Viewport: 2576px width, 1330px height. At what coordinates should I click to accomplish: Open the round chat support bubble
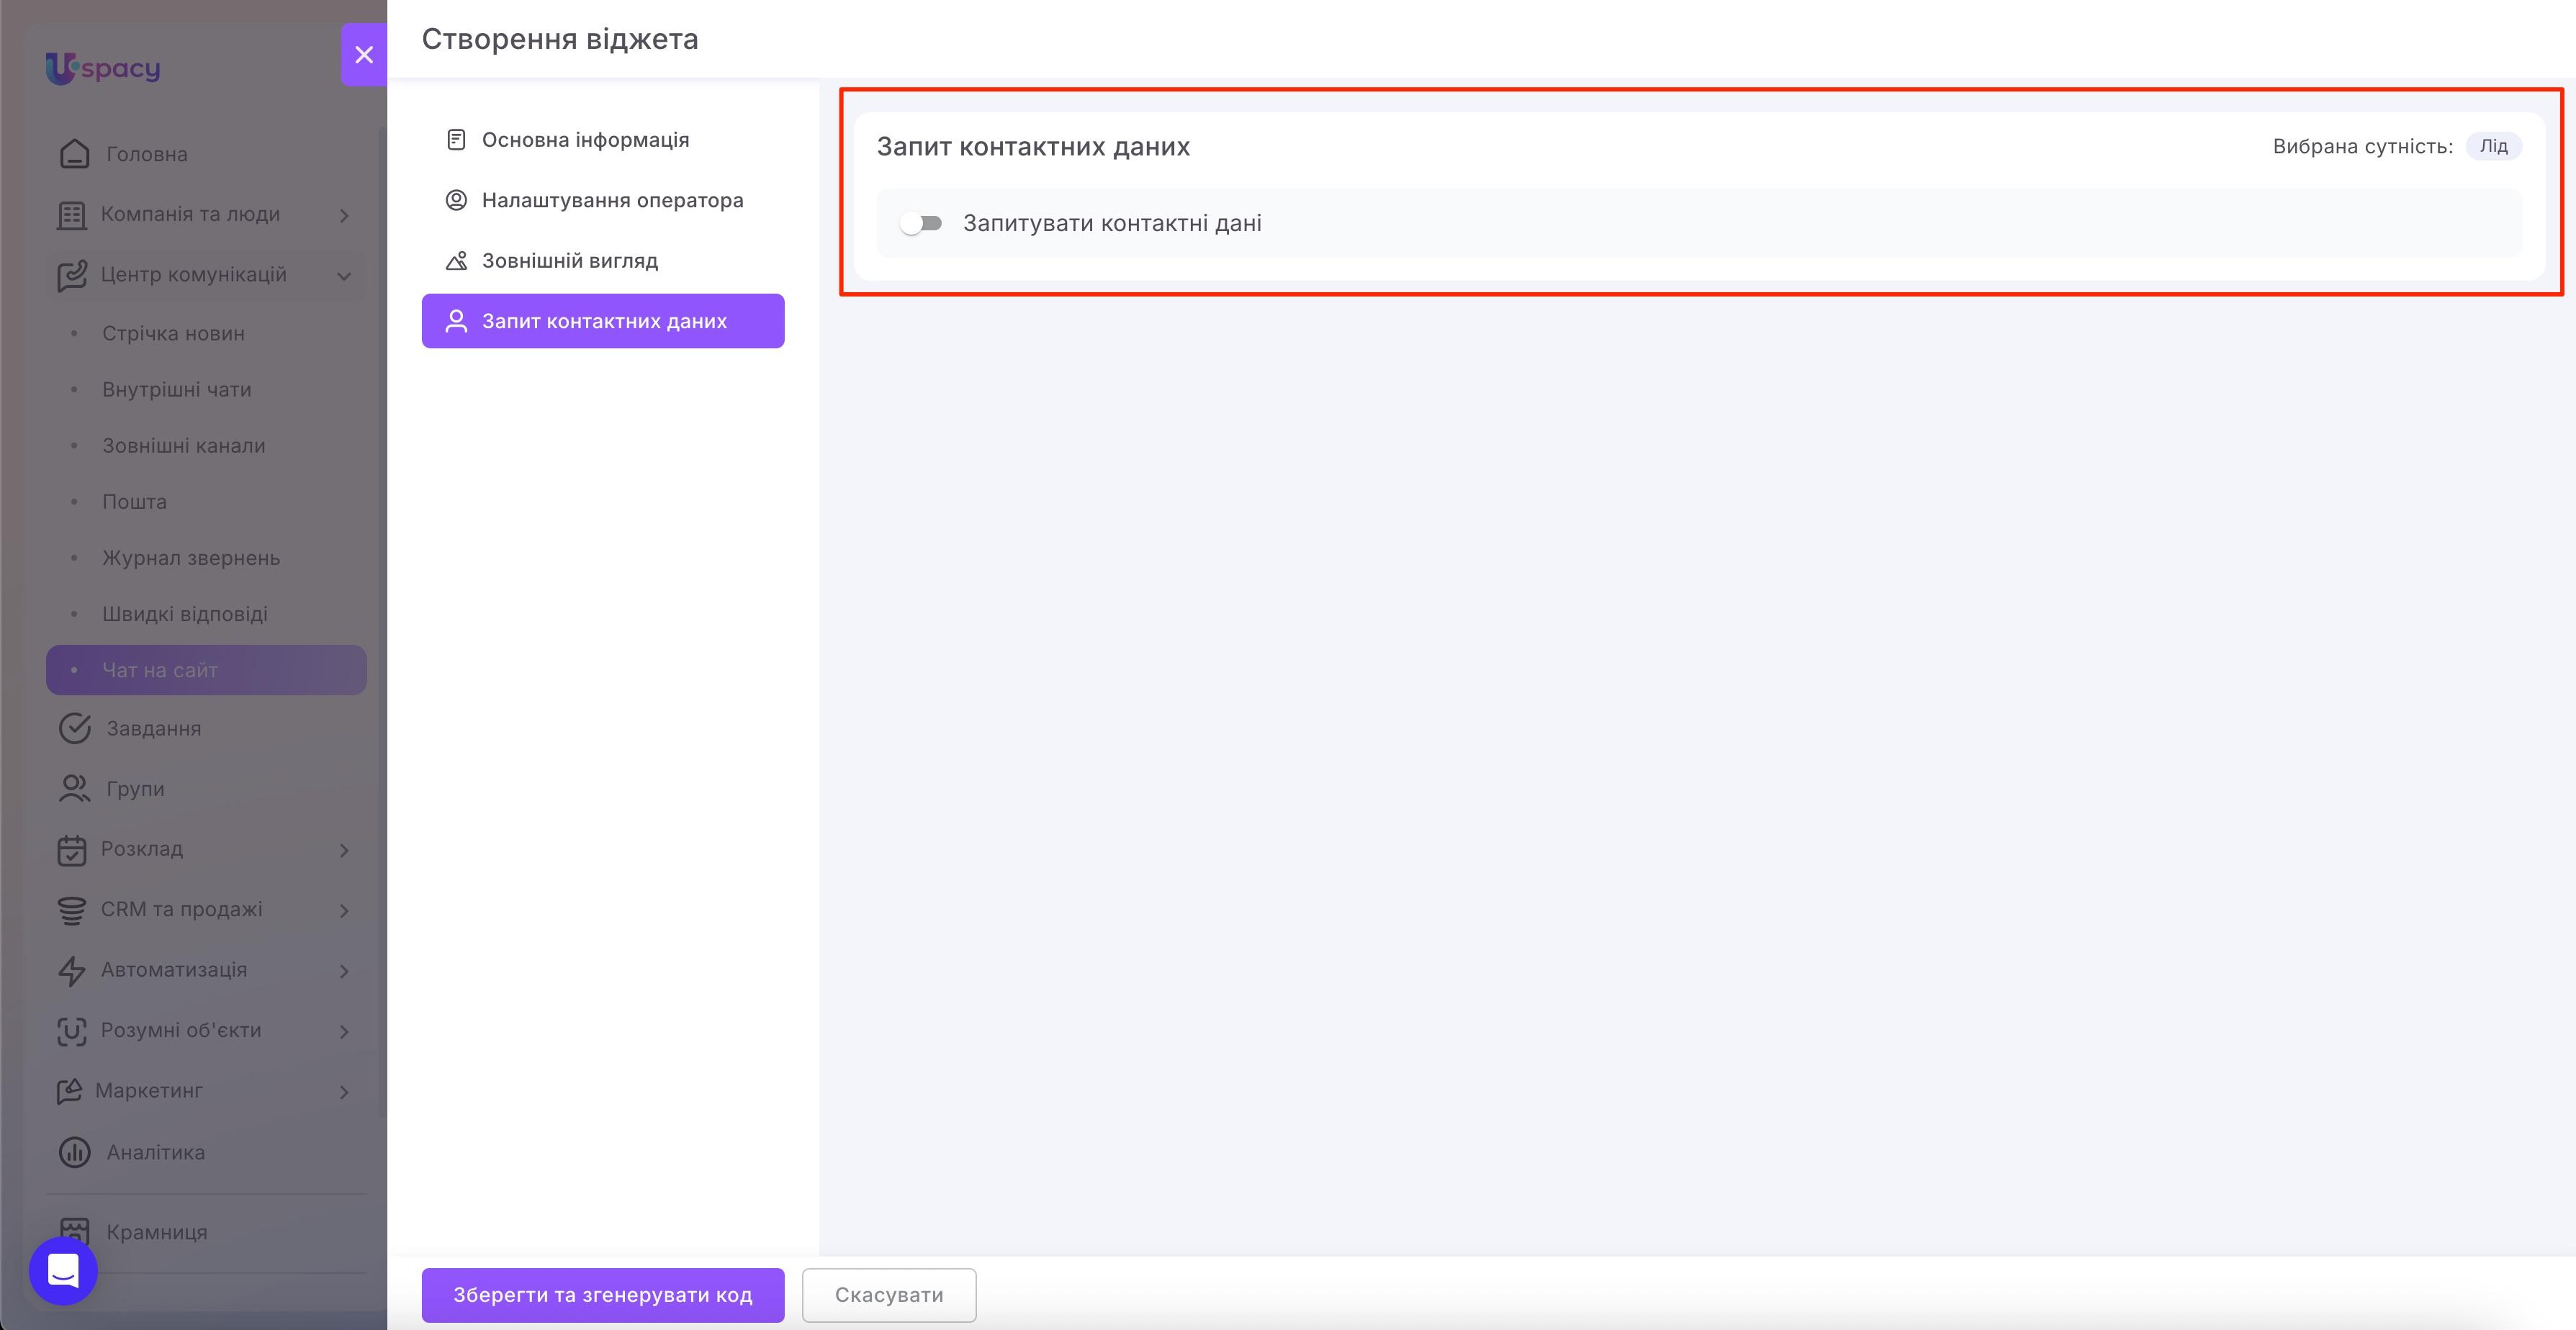point(63,1270)
